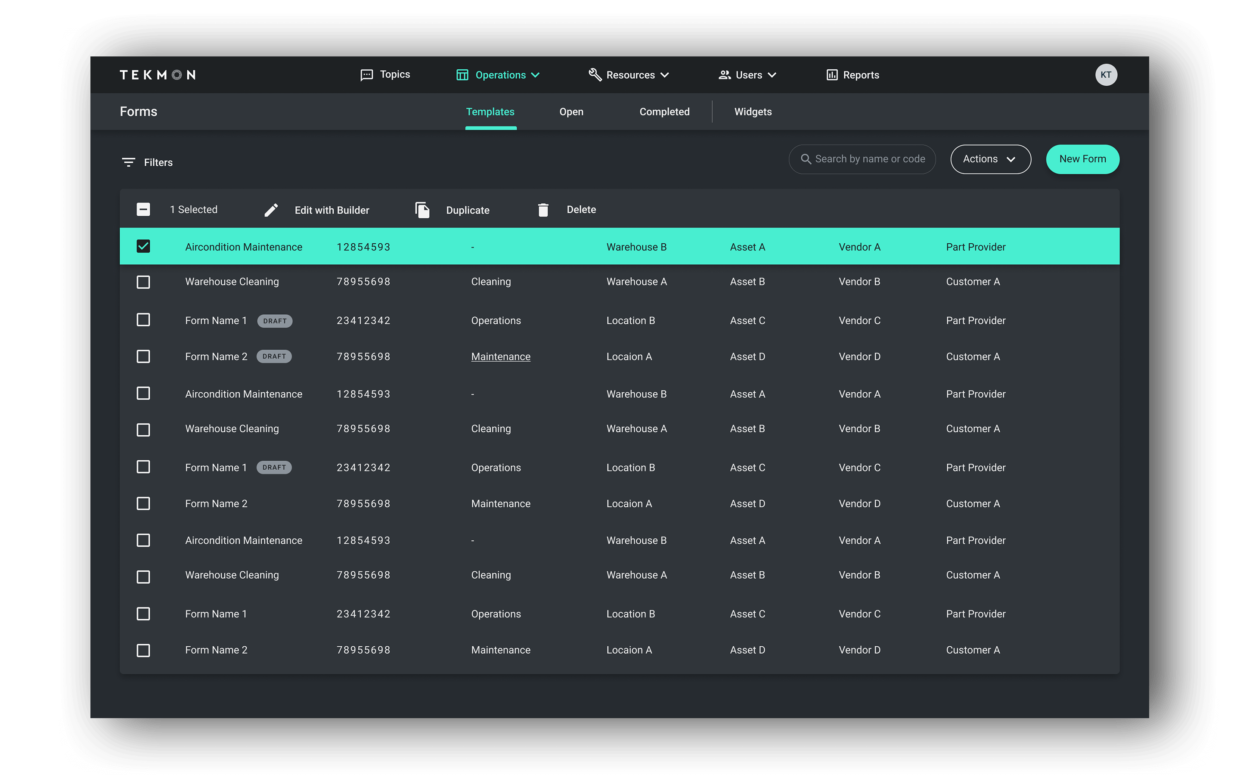The width and height of the screenshot is (1240, 775).
Task: Switch to the Widgets tab
Action: (752, 111)
